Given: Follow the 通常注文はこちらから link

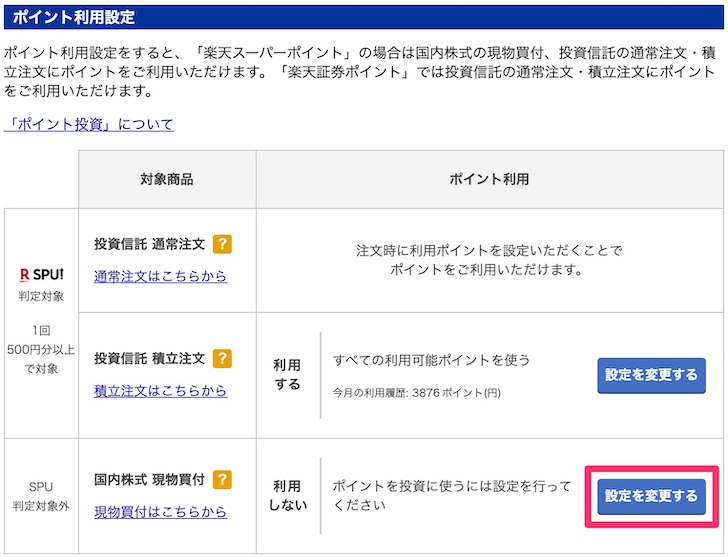Looking at the screenshot, I should [x=160, y=276].
